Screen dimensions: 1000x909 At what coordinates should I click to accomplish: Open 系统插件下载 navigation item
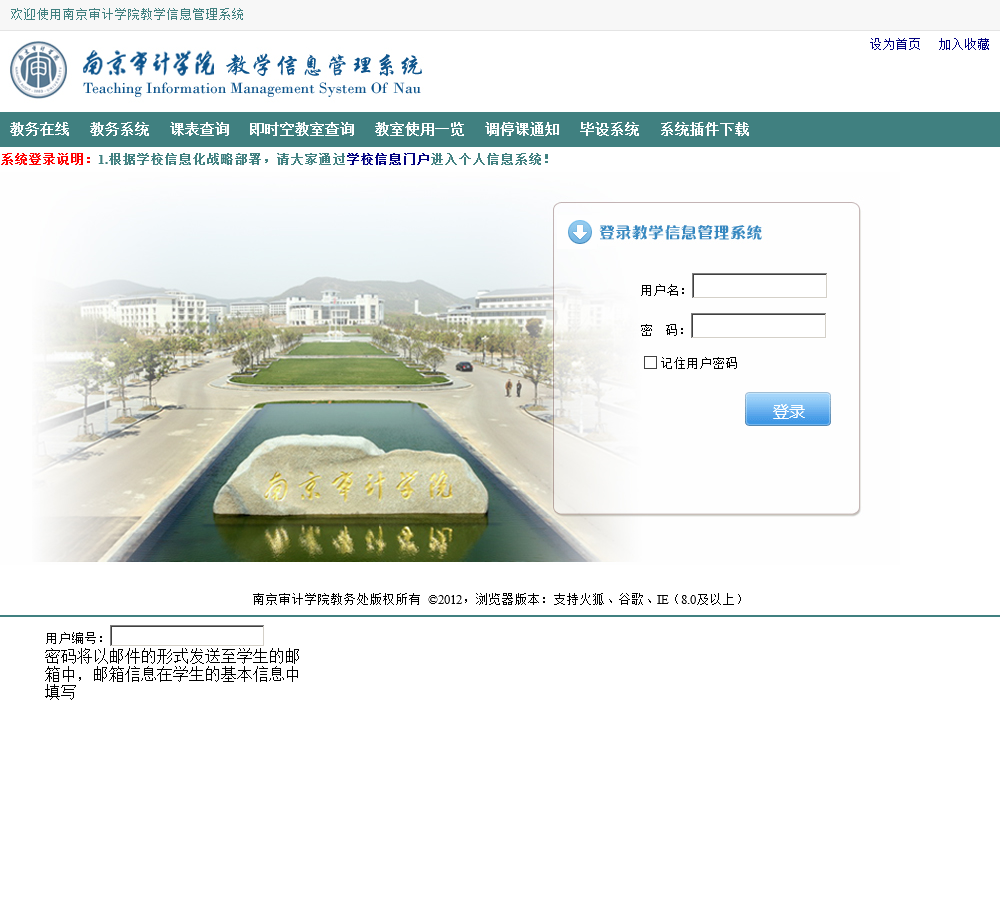coord(705,129)
